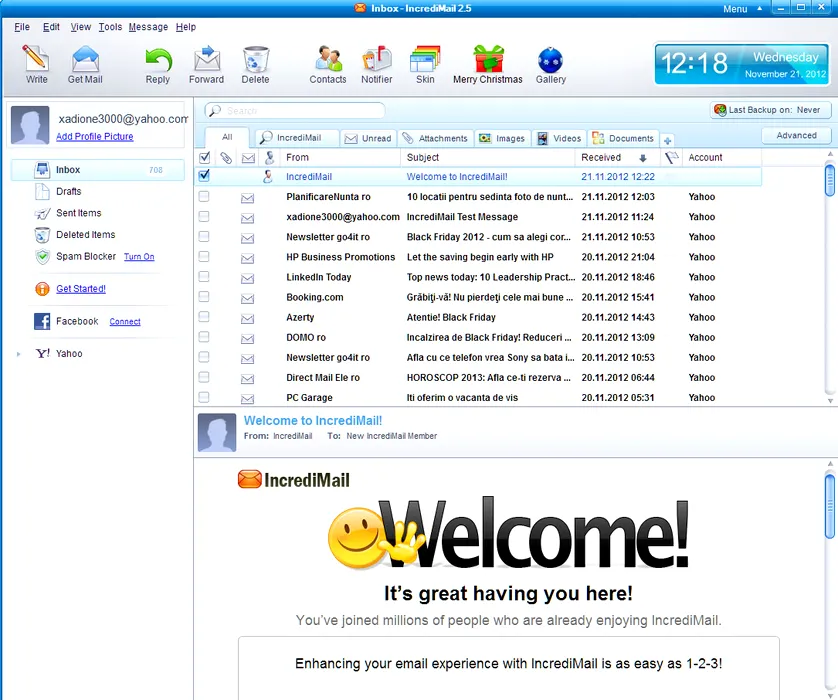Switch to the Unread tab
The height and width of the screenshot is (700, 838).
click(368, 138)
